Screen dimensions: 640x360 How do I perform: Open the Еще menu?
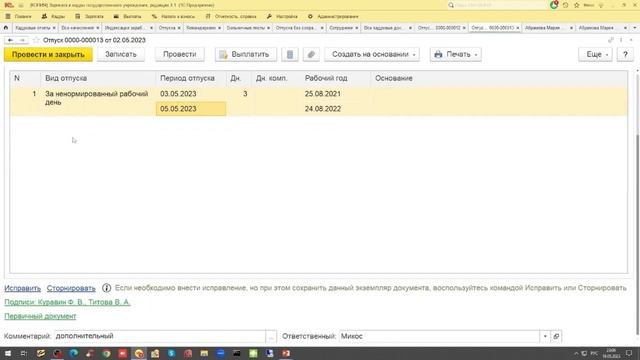click(595, 54)
